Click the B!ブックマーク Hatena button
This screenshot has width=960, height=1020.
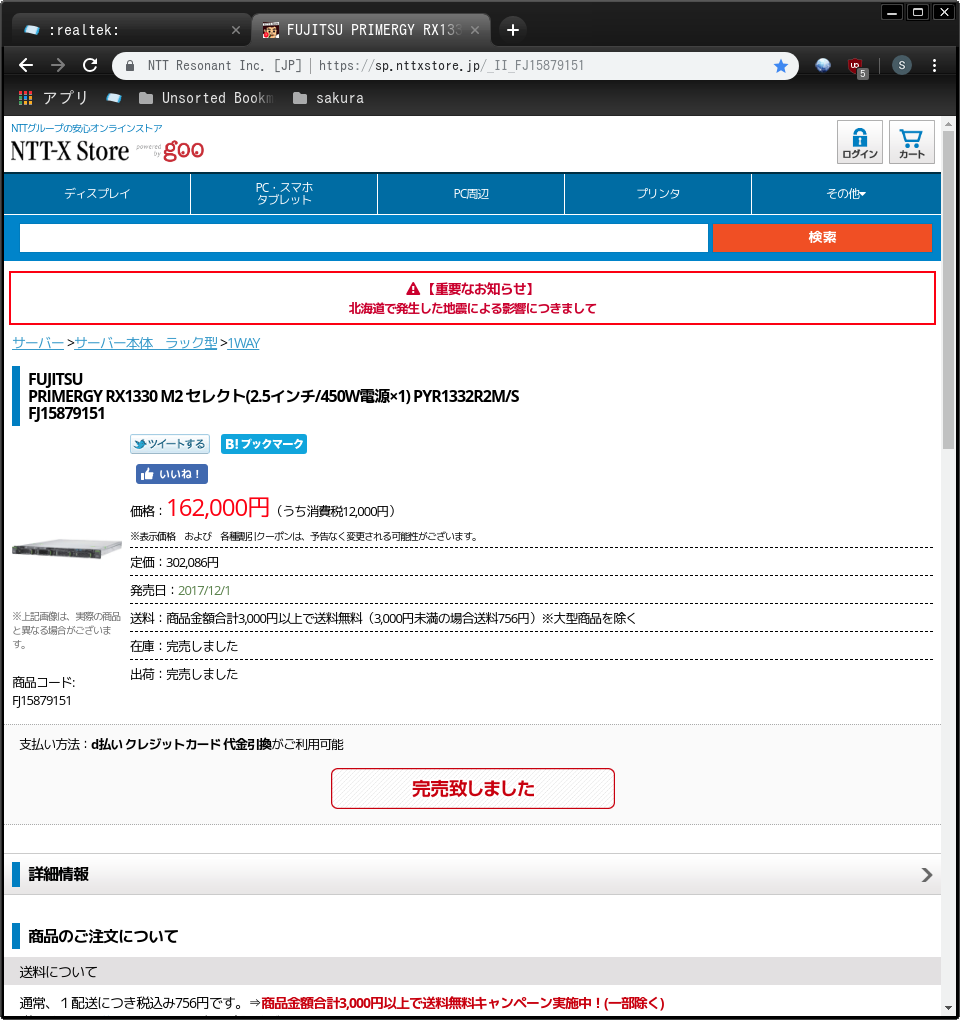pyautogui.click(x=263, y=444)
